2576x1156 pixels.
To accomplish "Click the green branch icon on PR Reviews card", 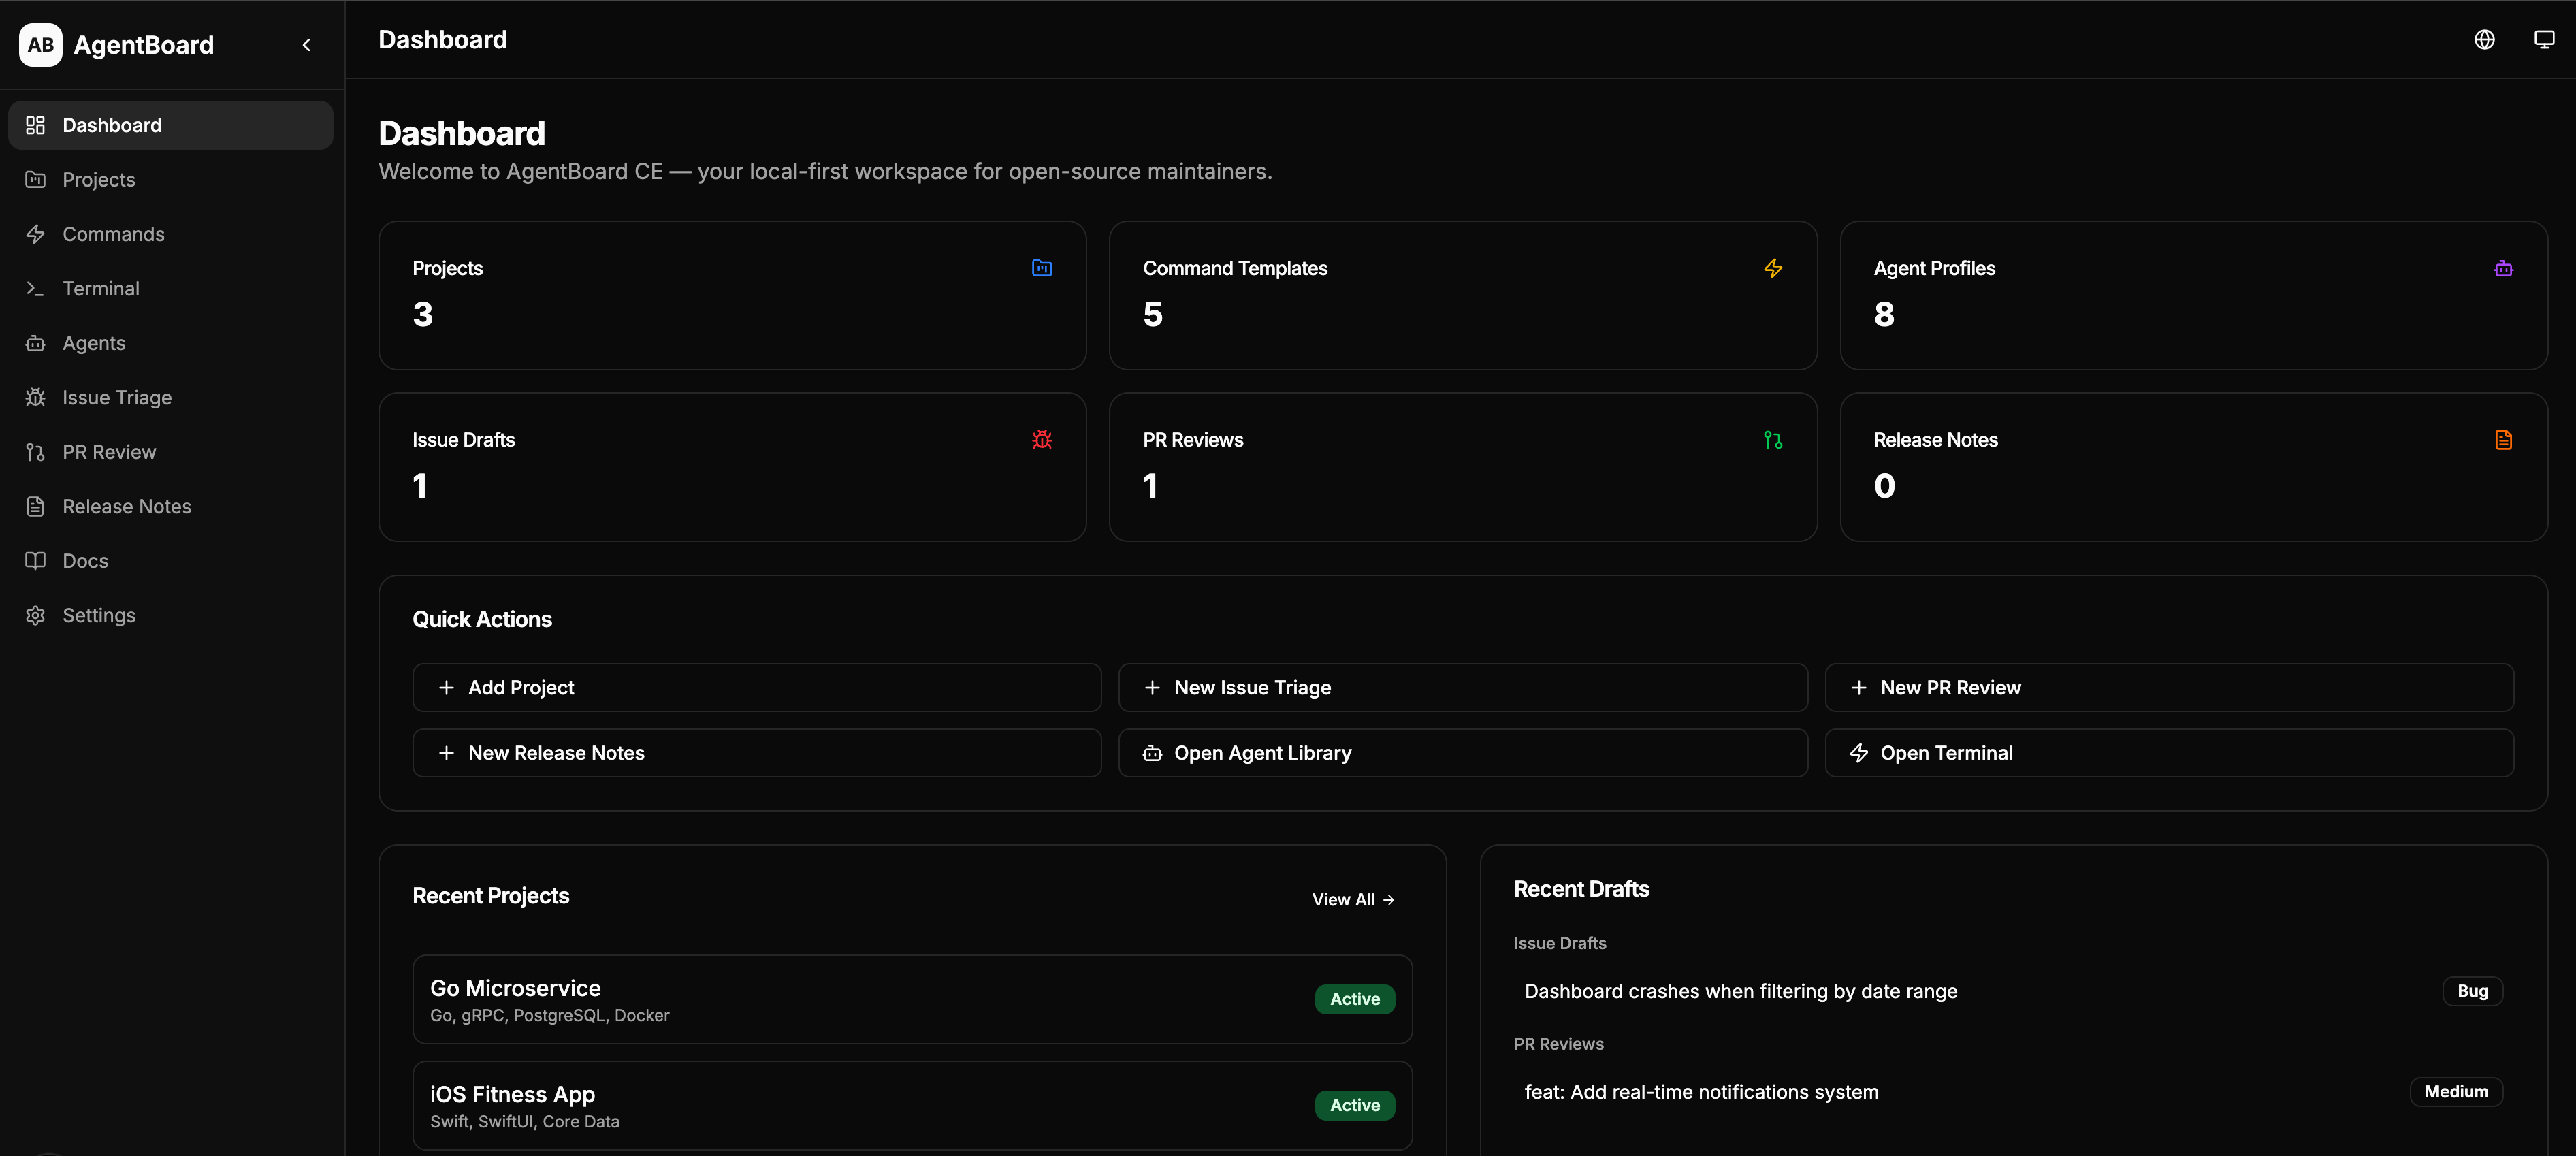I will [1773, 440].
